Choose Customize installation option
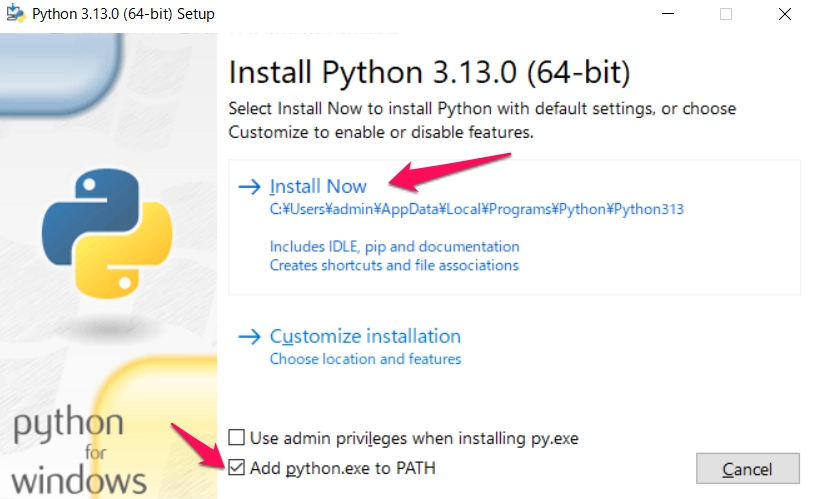The image size is (813, 499). coord(365,336)
